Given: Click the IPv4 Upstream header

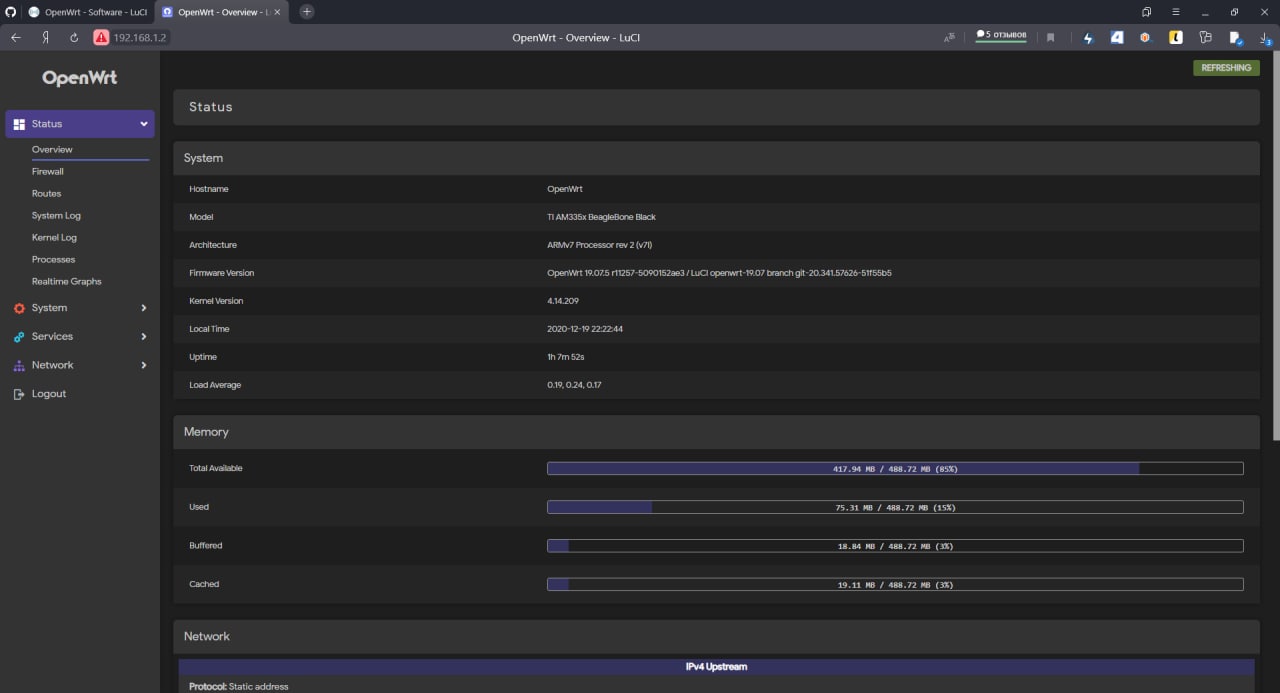Looking at the screenshot, I should pyautogui.click(x=716, y=666).
